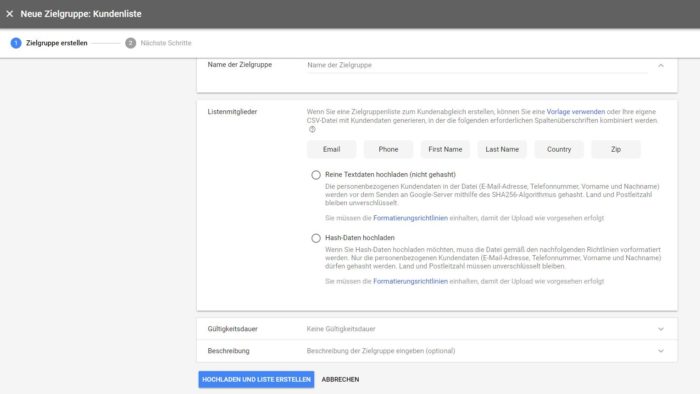Select step 1 Zielgruppe erstellen
Screen dimensions: 700x394
(x=49, y=43)
